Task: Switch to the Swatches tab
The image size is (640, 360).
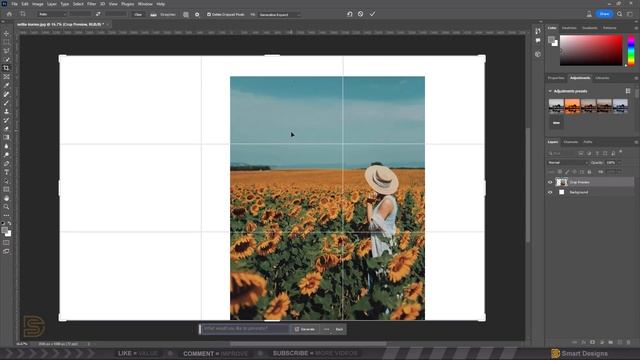Action: pyautogui.click(x=569, y=28)
